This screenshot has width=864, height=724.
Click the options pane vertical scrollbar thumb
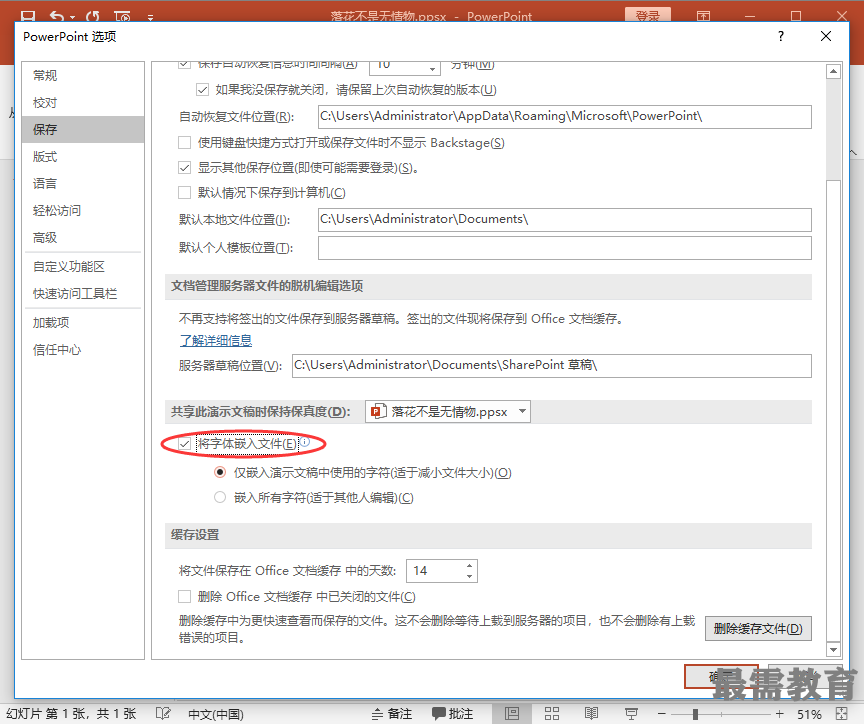(833, 410)
